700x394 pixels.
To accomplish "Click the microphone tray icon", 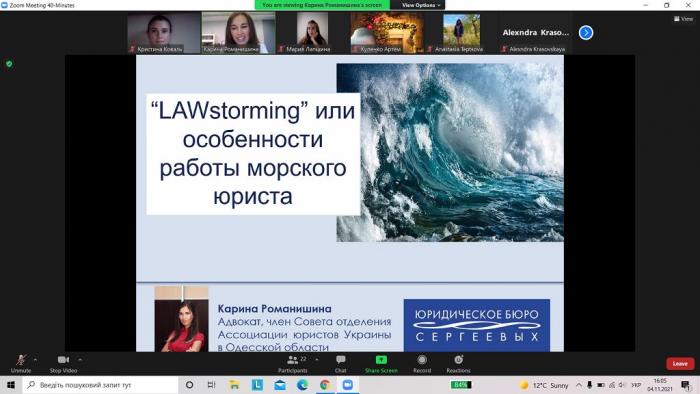I will (x=589, y=385).
